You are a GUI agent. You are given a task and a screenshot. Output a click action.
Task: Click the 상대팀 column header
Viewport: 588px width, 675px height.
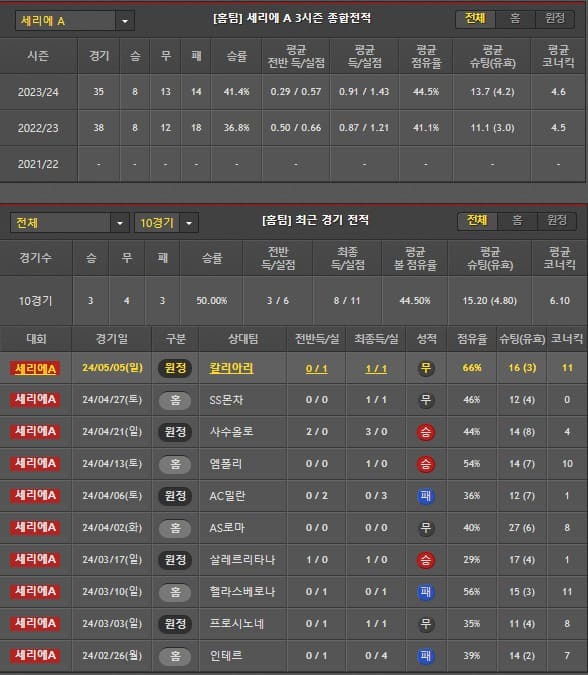coord(243,339)
